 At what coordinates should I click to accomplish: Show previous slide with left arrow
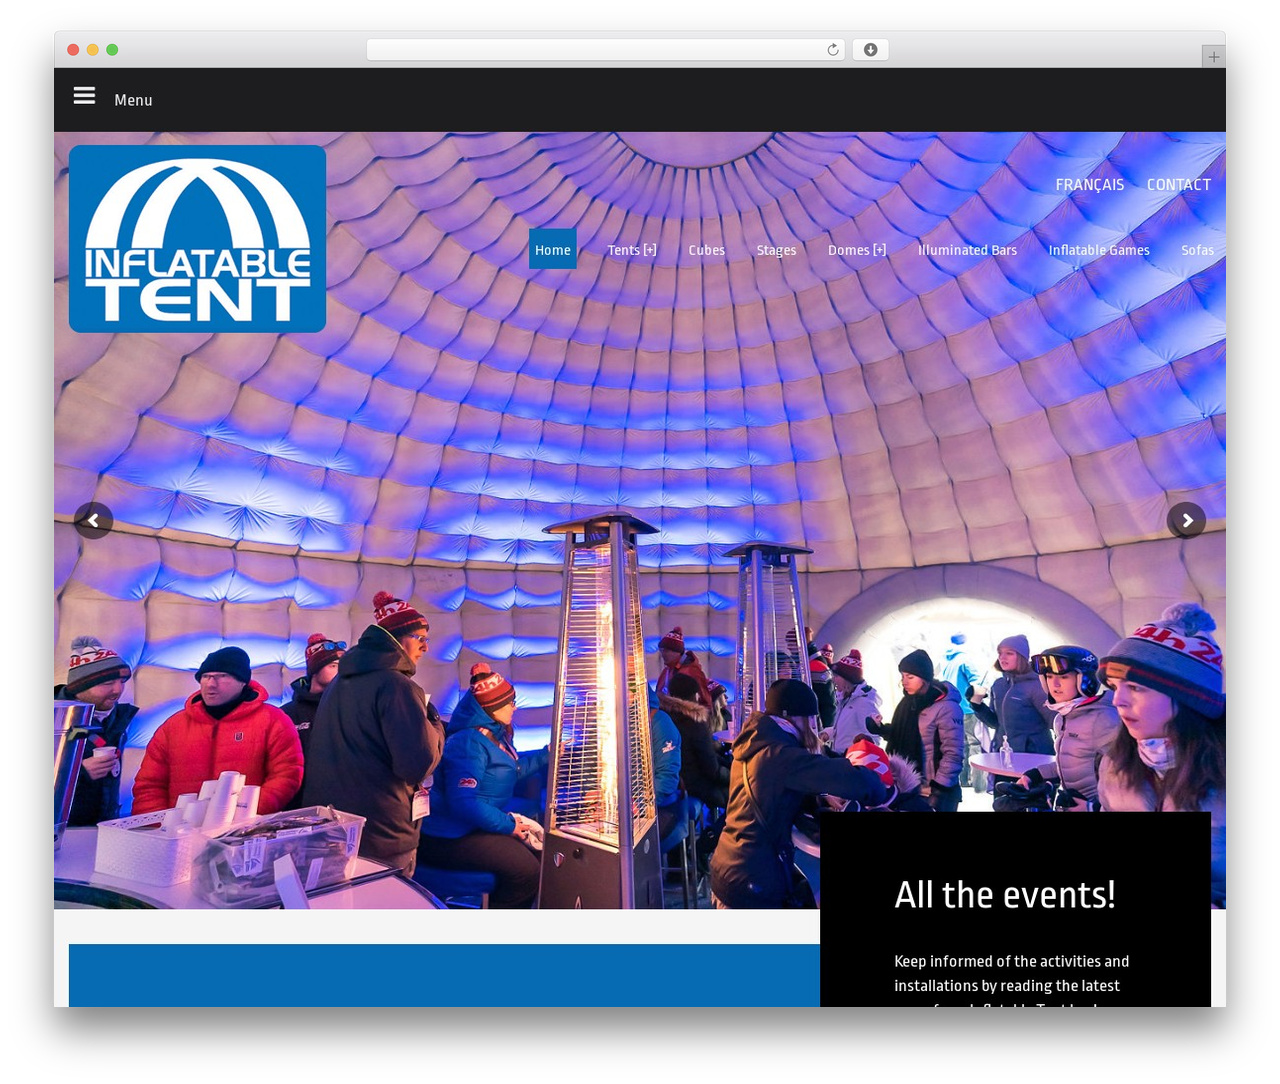point(93,520)
